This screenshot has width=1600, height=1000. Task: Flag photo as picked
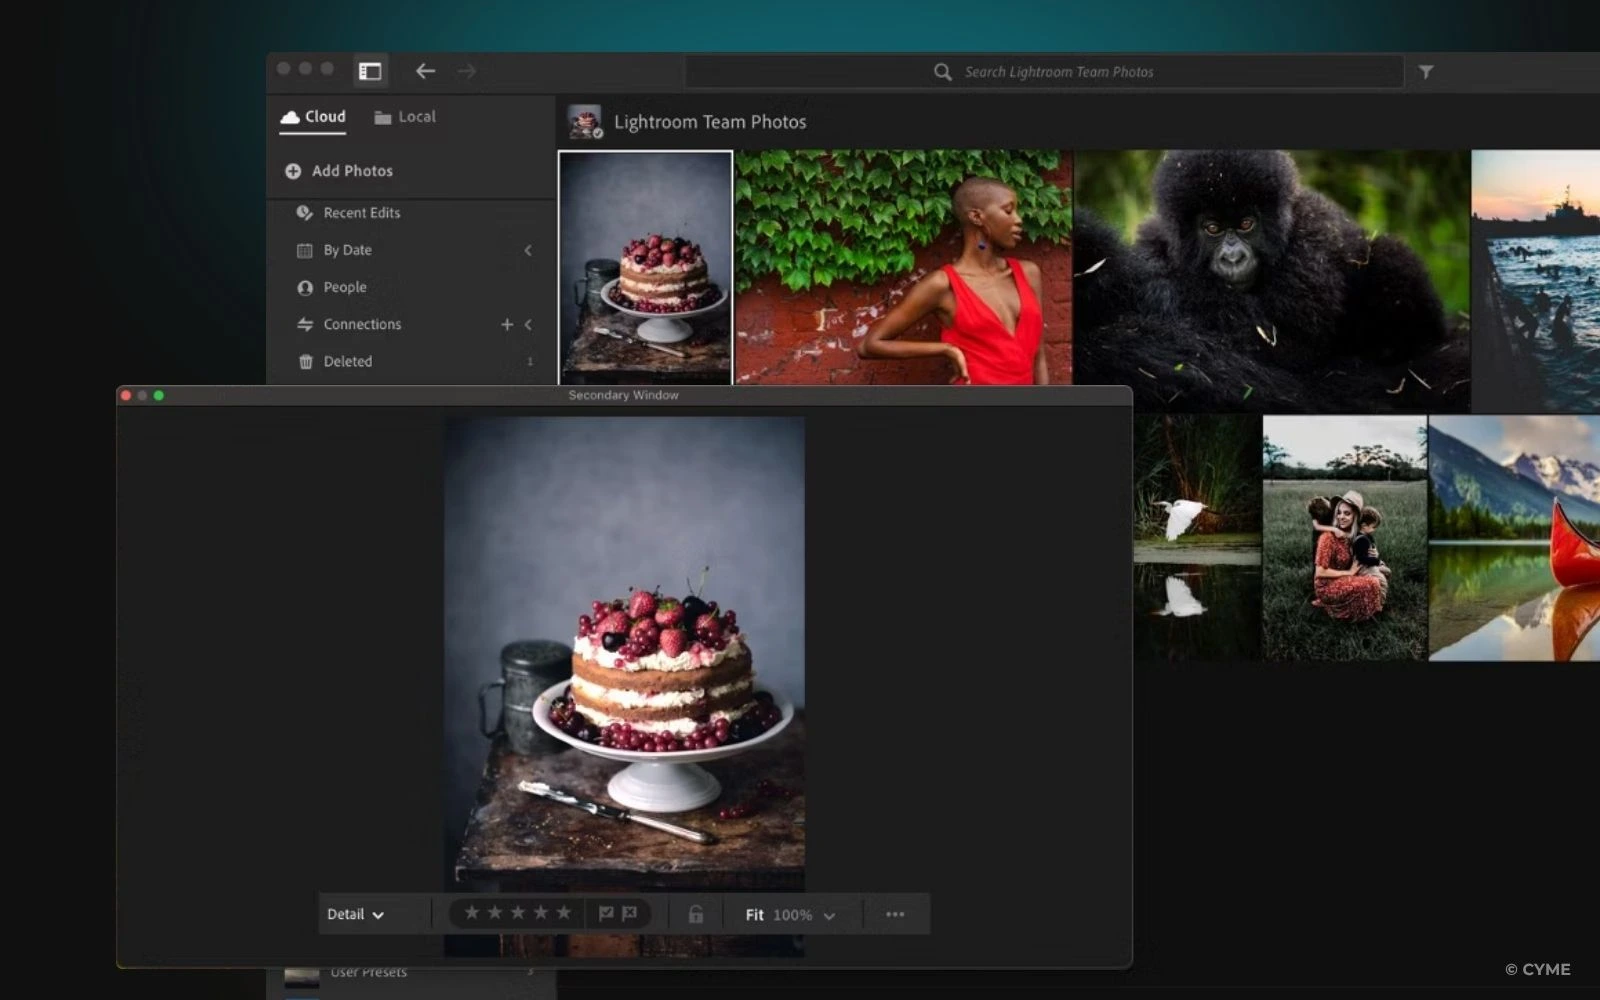(x=606, y=913)
